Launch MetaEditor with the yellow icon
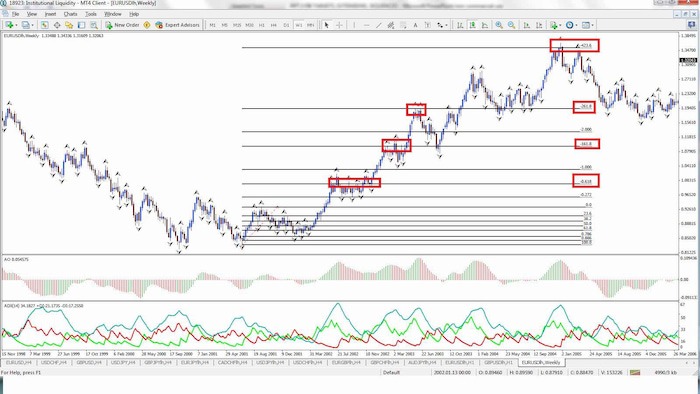700x394 pixels. pyautogui.click(x=146, y=25)
